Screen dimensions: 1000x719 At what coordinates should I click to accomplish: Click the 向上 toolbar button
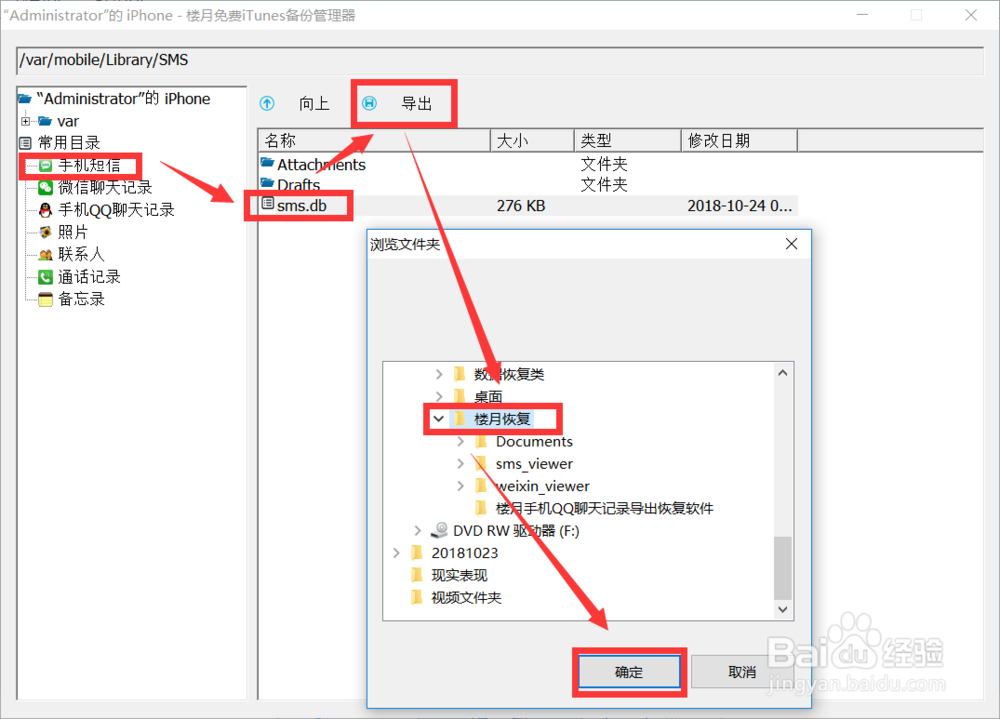pyautogui.click(x=295, y=103)
